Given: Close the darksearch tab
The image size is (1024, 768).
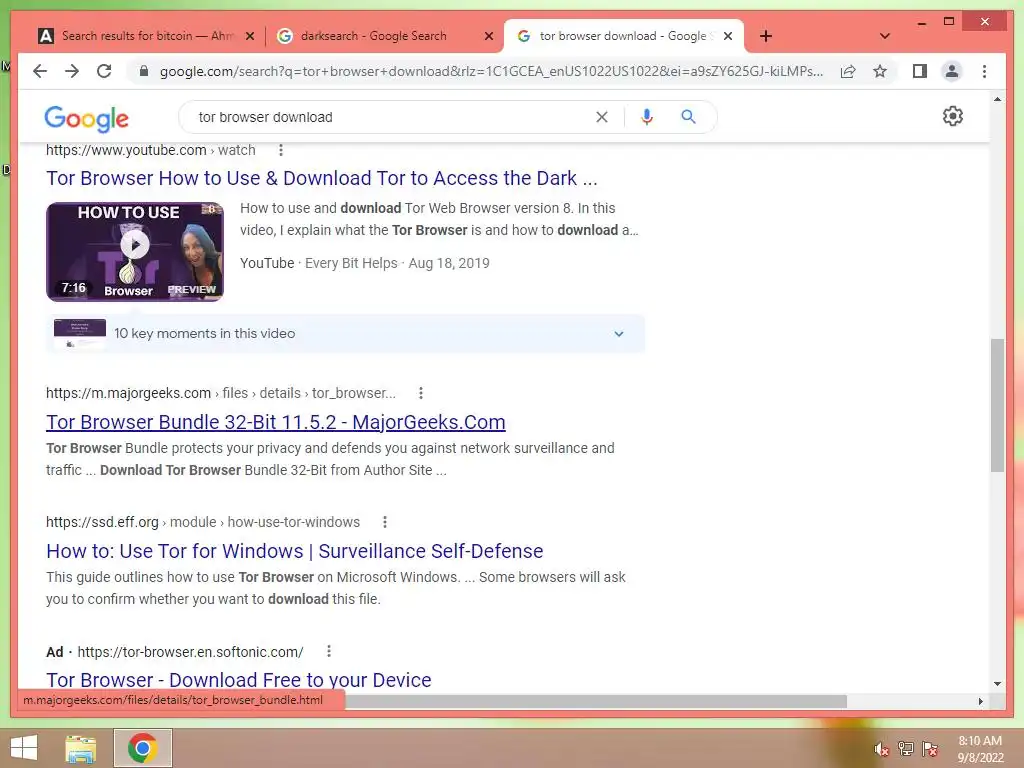Looking at the screenshot, I should [488, 37].
